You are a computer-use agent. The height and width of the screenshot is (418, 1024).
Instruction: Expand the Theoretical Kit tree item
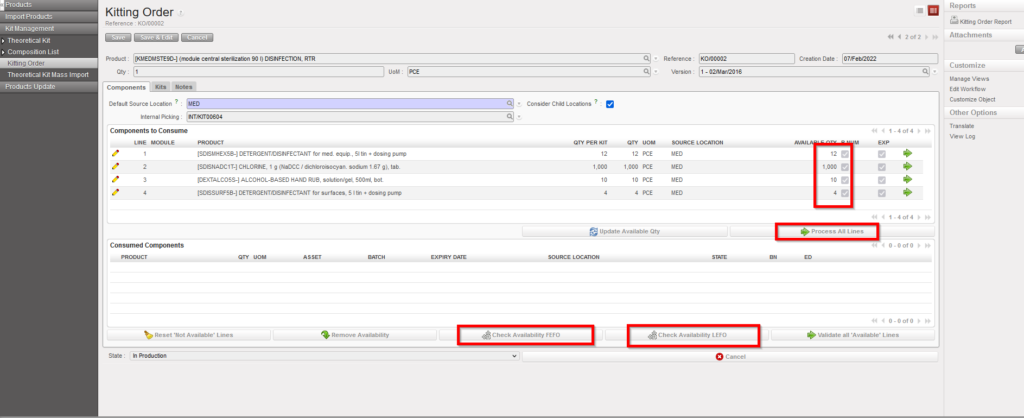[x=4, y=40]
